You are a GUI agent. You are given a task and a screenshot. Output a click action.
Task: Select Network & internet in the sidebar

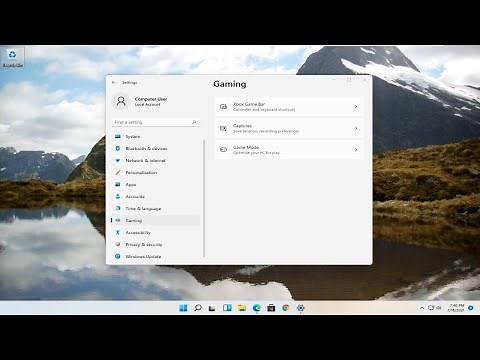pos(156,161)
